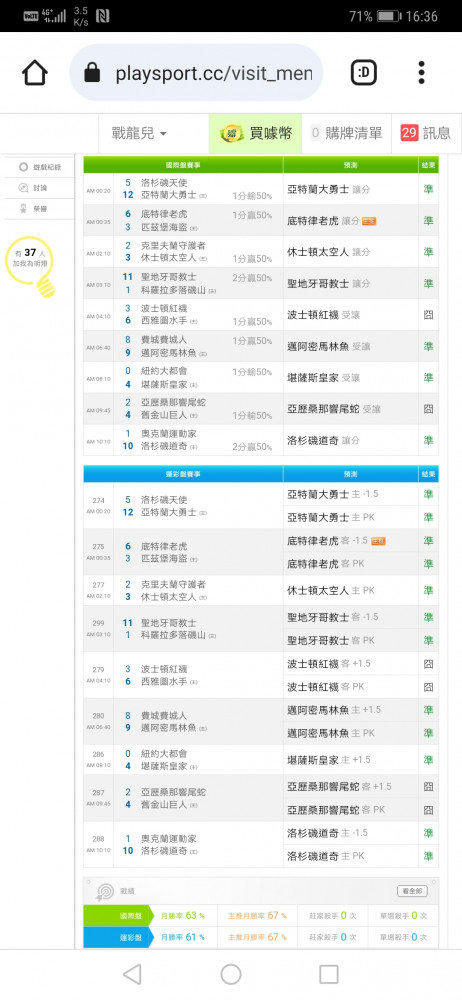Open the browser three-dot menu
Screen dimensions: 462x1000
(x=421, y=73)
